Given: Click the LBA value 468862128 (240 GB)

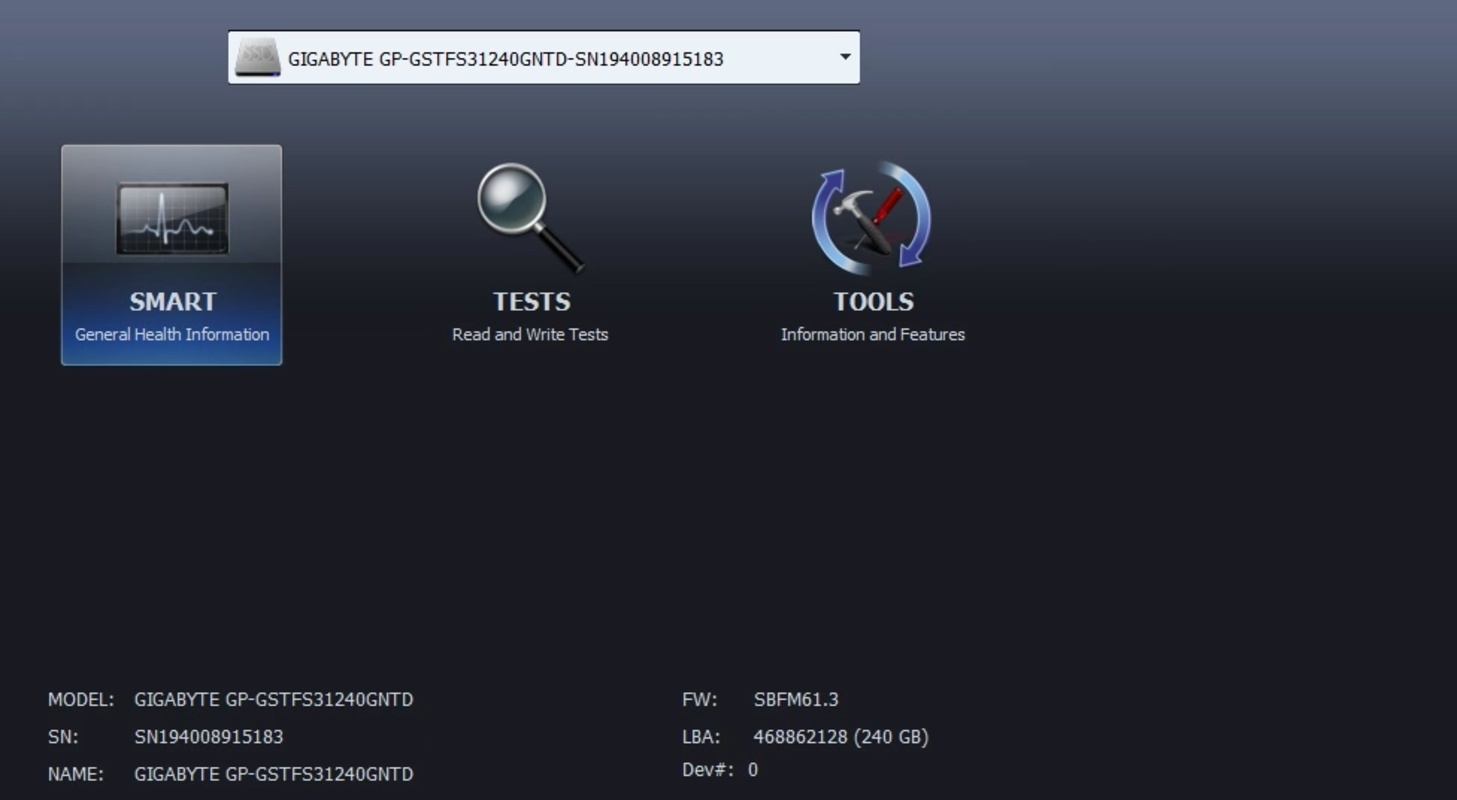Looking at the screenshot, I should [x=841, y=737].
